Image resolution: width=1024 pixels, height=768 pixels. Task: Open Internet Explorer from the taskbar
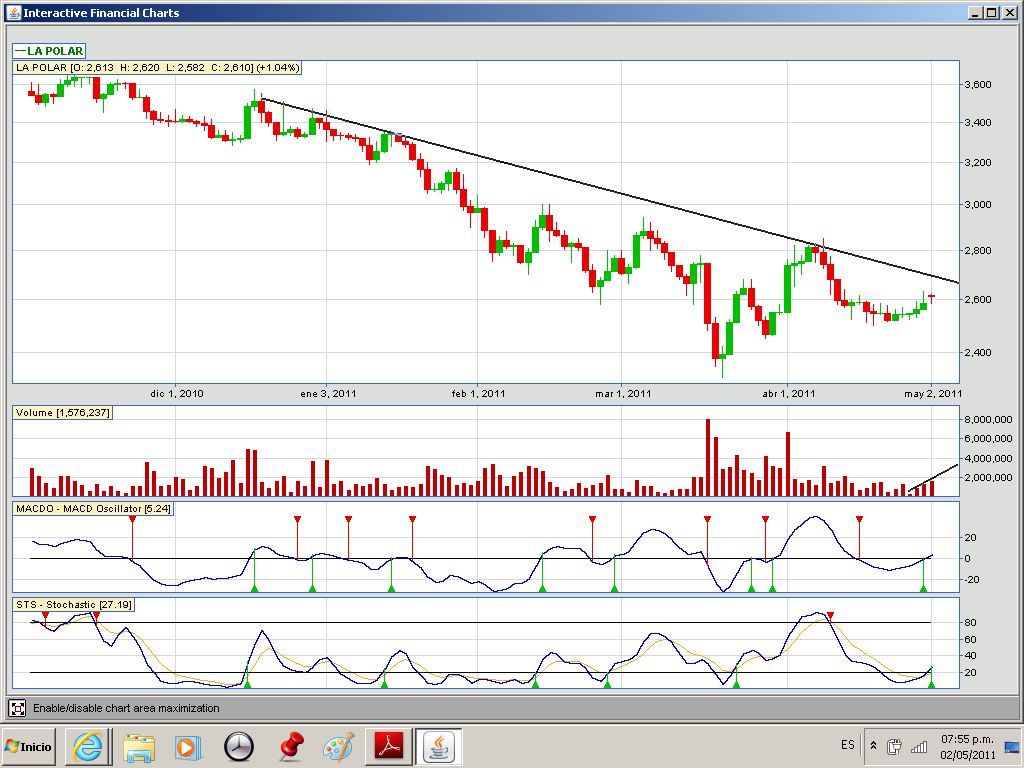[x=87, y=746]
